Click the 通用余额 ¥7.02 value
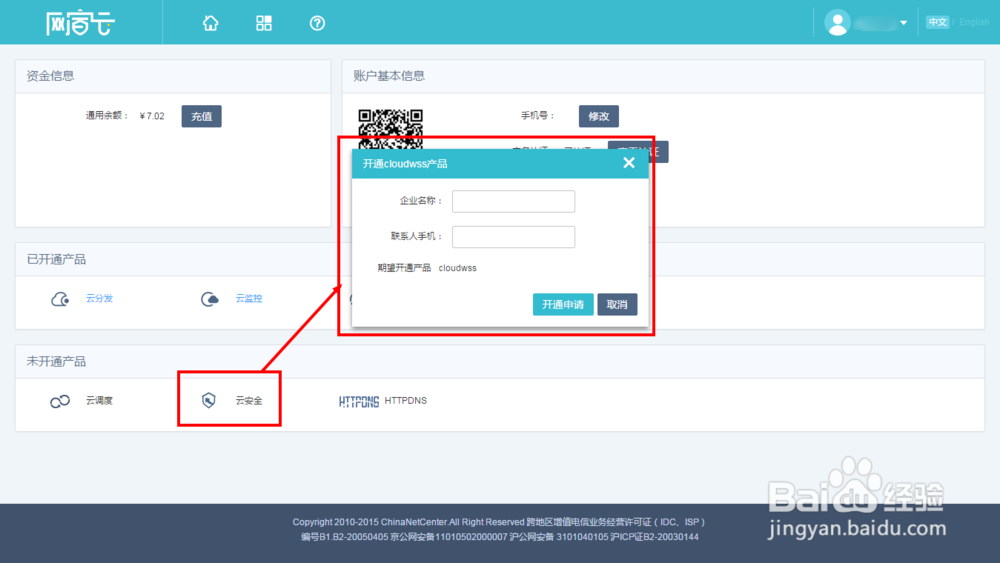The width and height of the screenshot is (1000, 563). 152,116
